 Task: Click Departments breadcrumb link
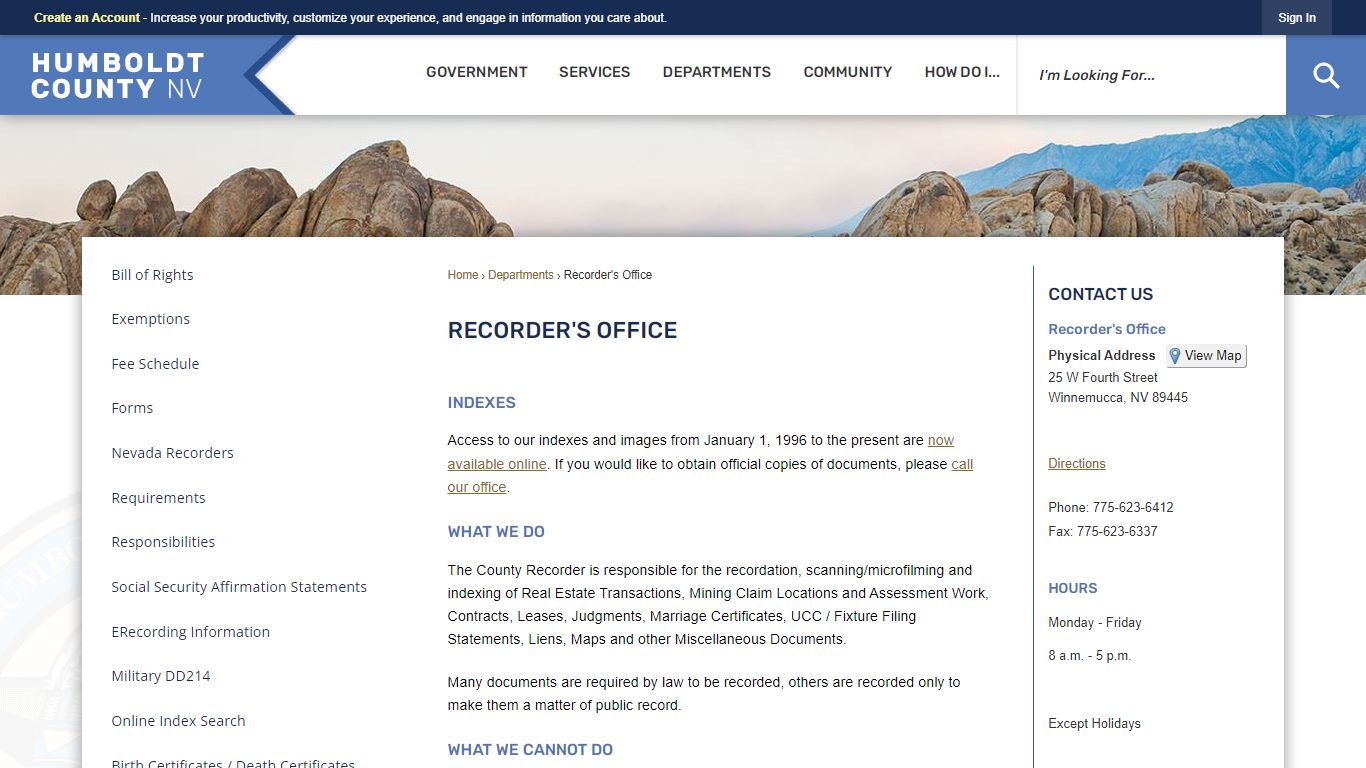(521, 275)
